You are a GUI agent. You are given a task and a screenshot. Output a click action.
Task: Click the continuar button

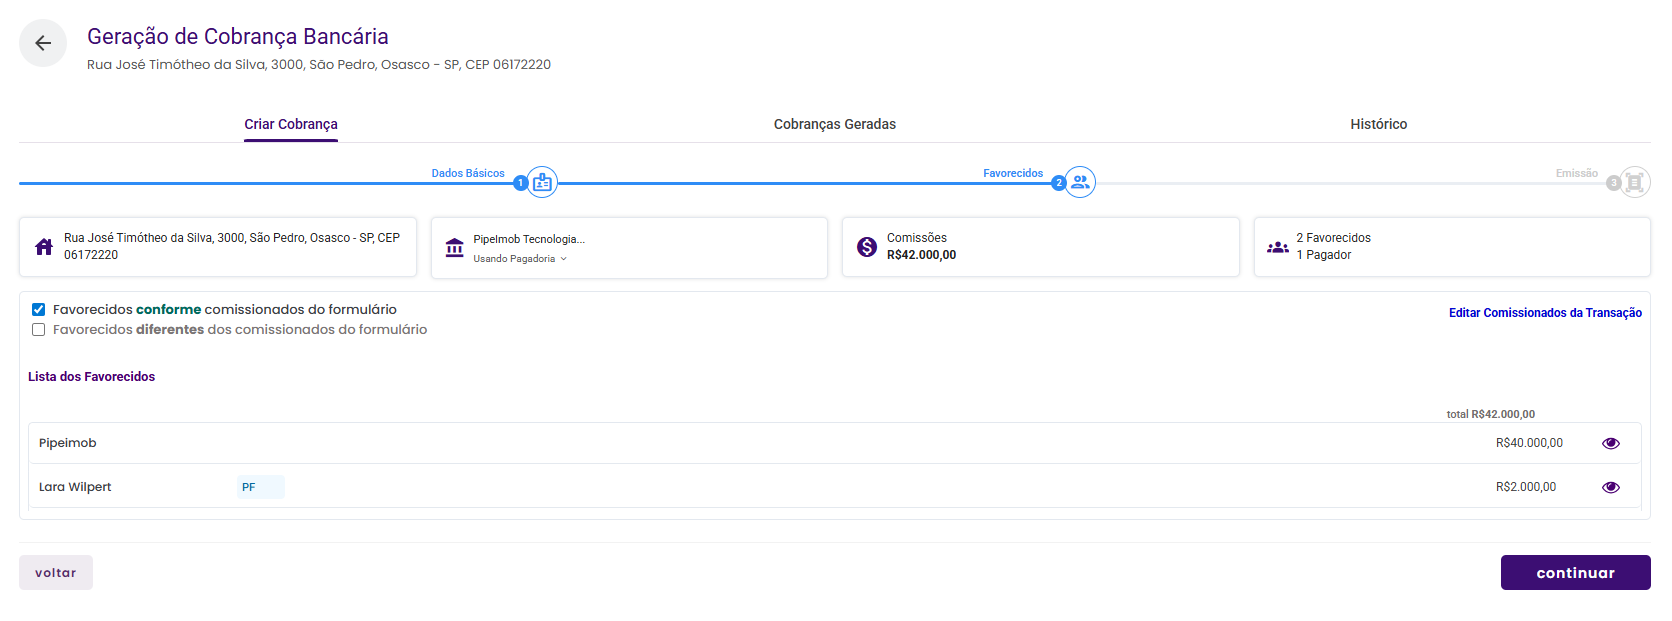(1575, 573)
